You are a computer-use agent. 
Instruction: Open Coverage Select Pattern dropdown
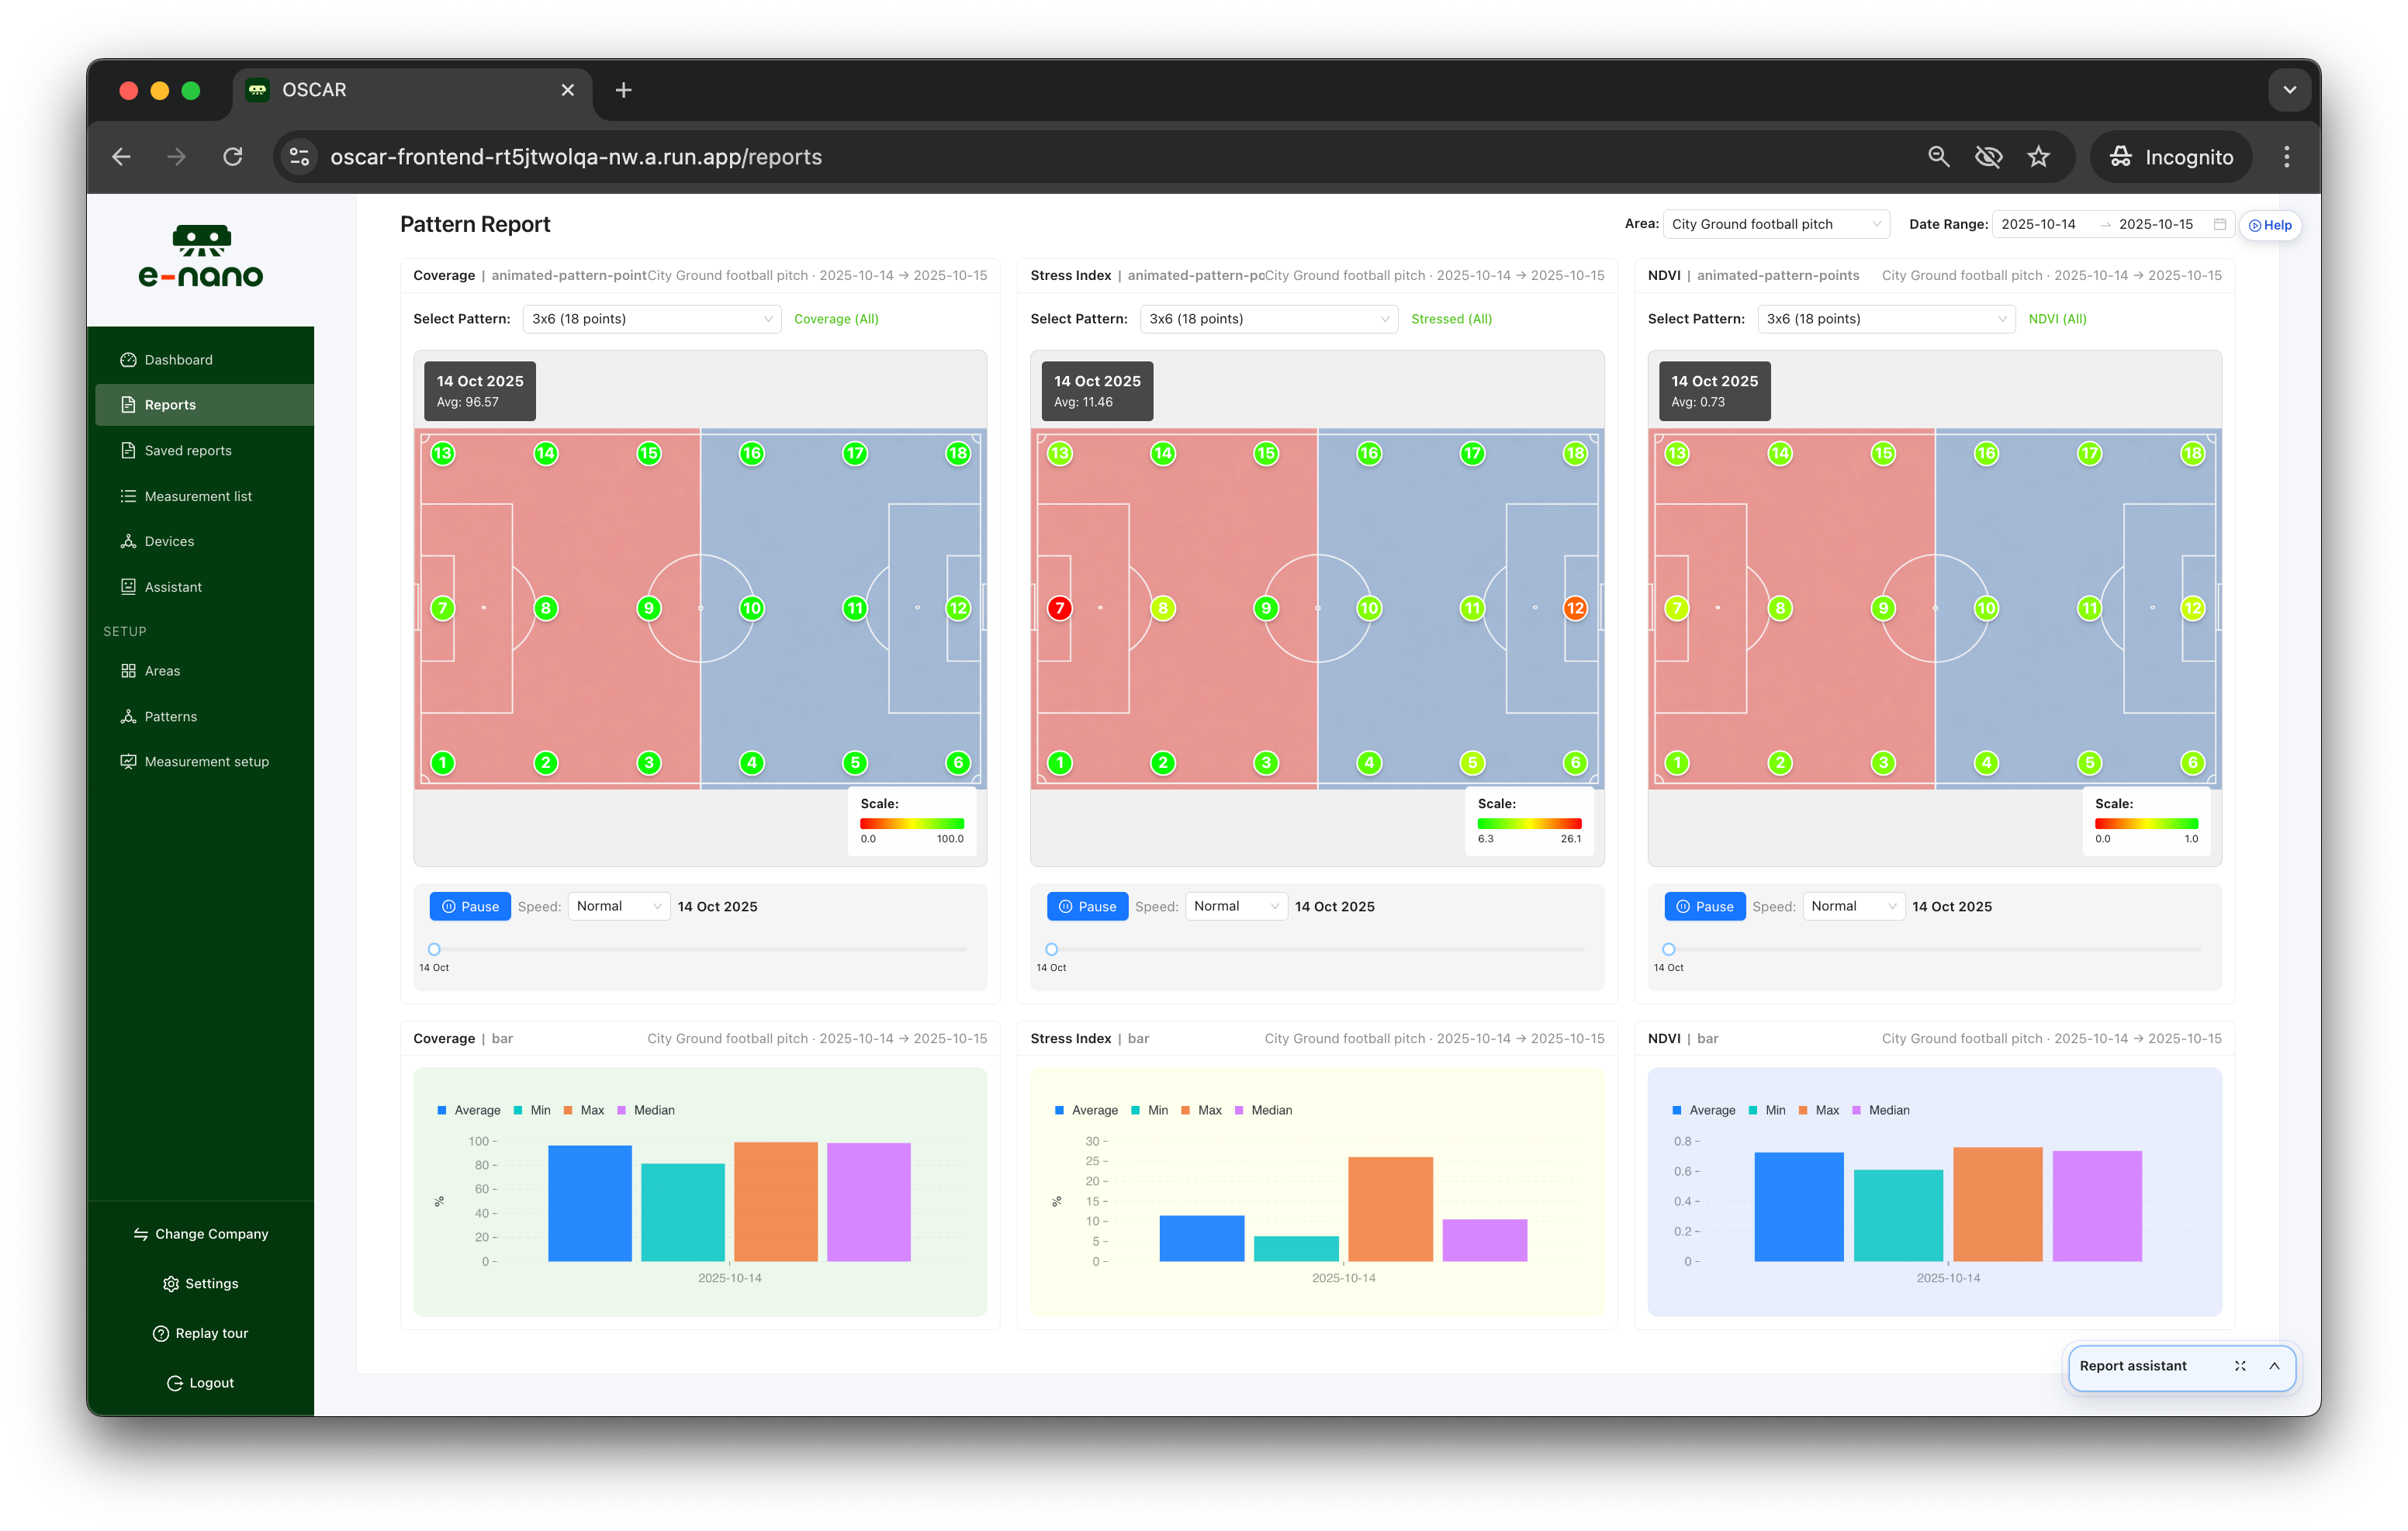pos(651,319)
